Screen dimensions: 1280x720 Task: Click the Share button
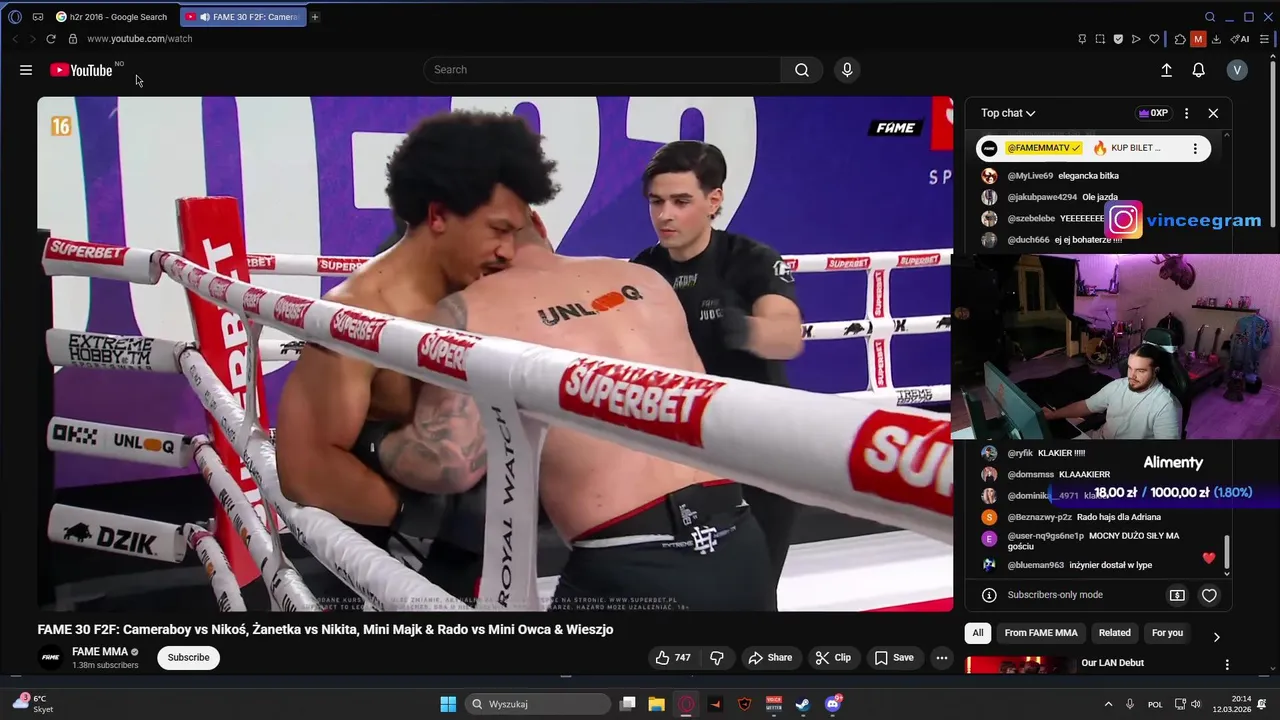(x=770, y=657)
